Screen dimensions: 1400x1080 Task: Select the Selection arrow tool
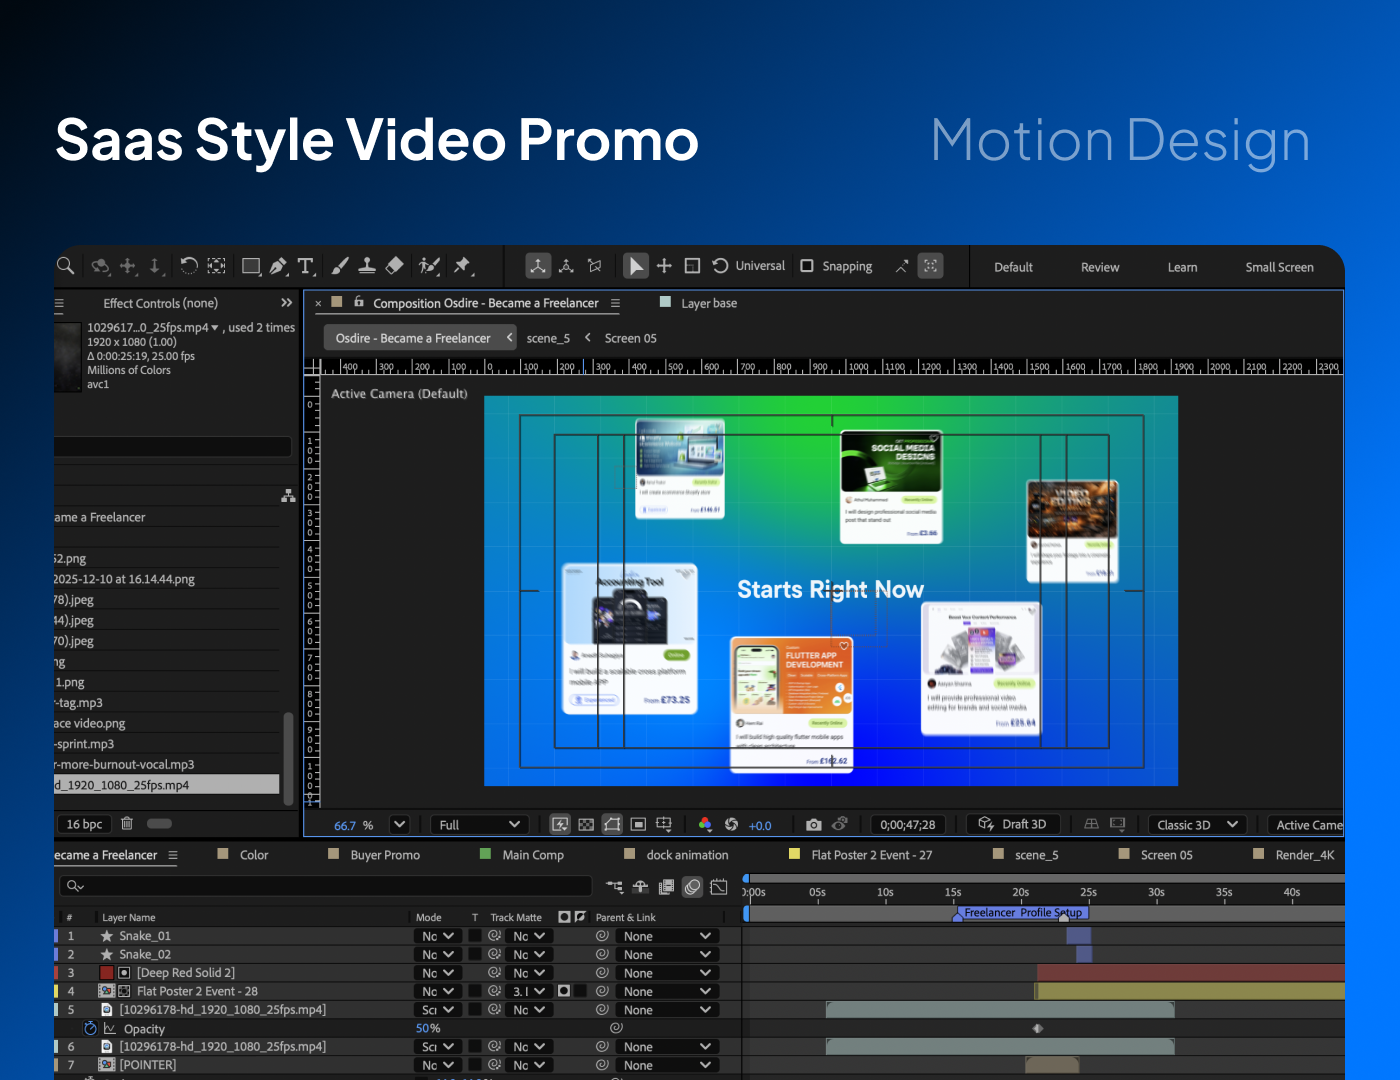(635, 266)
